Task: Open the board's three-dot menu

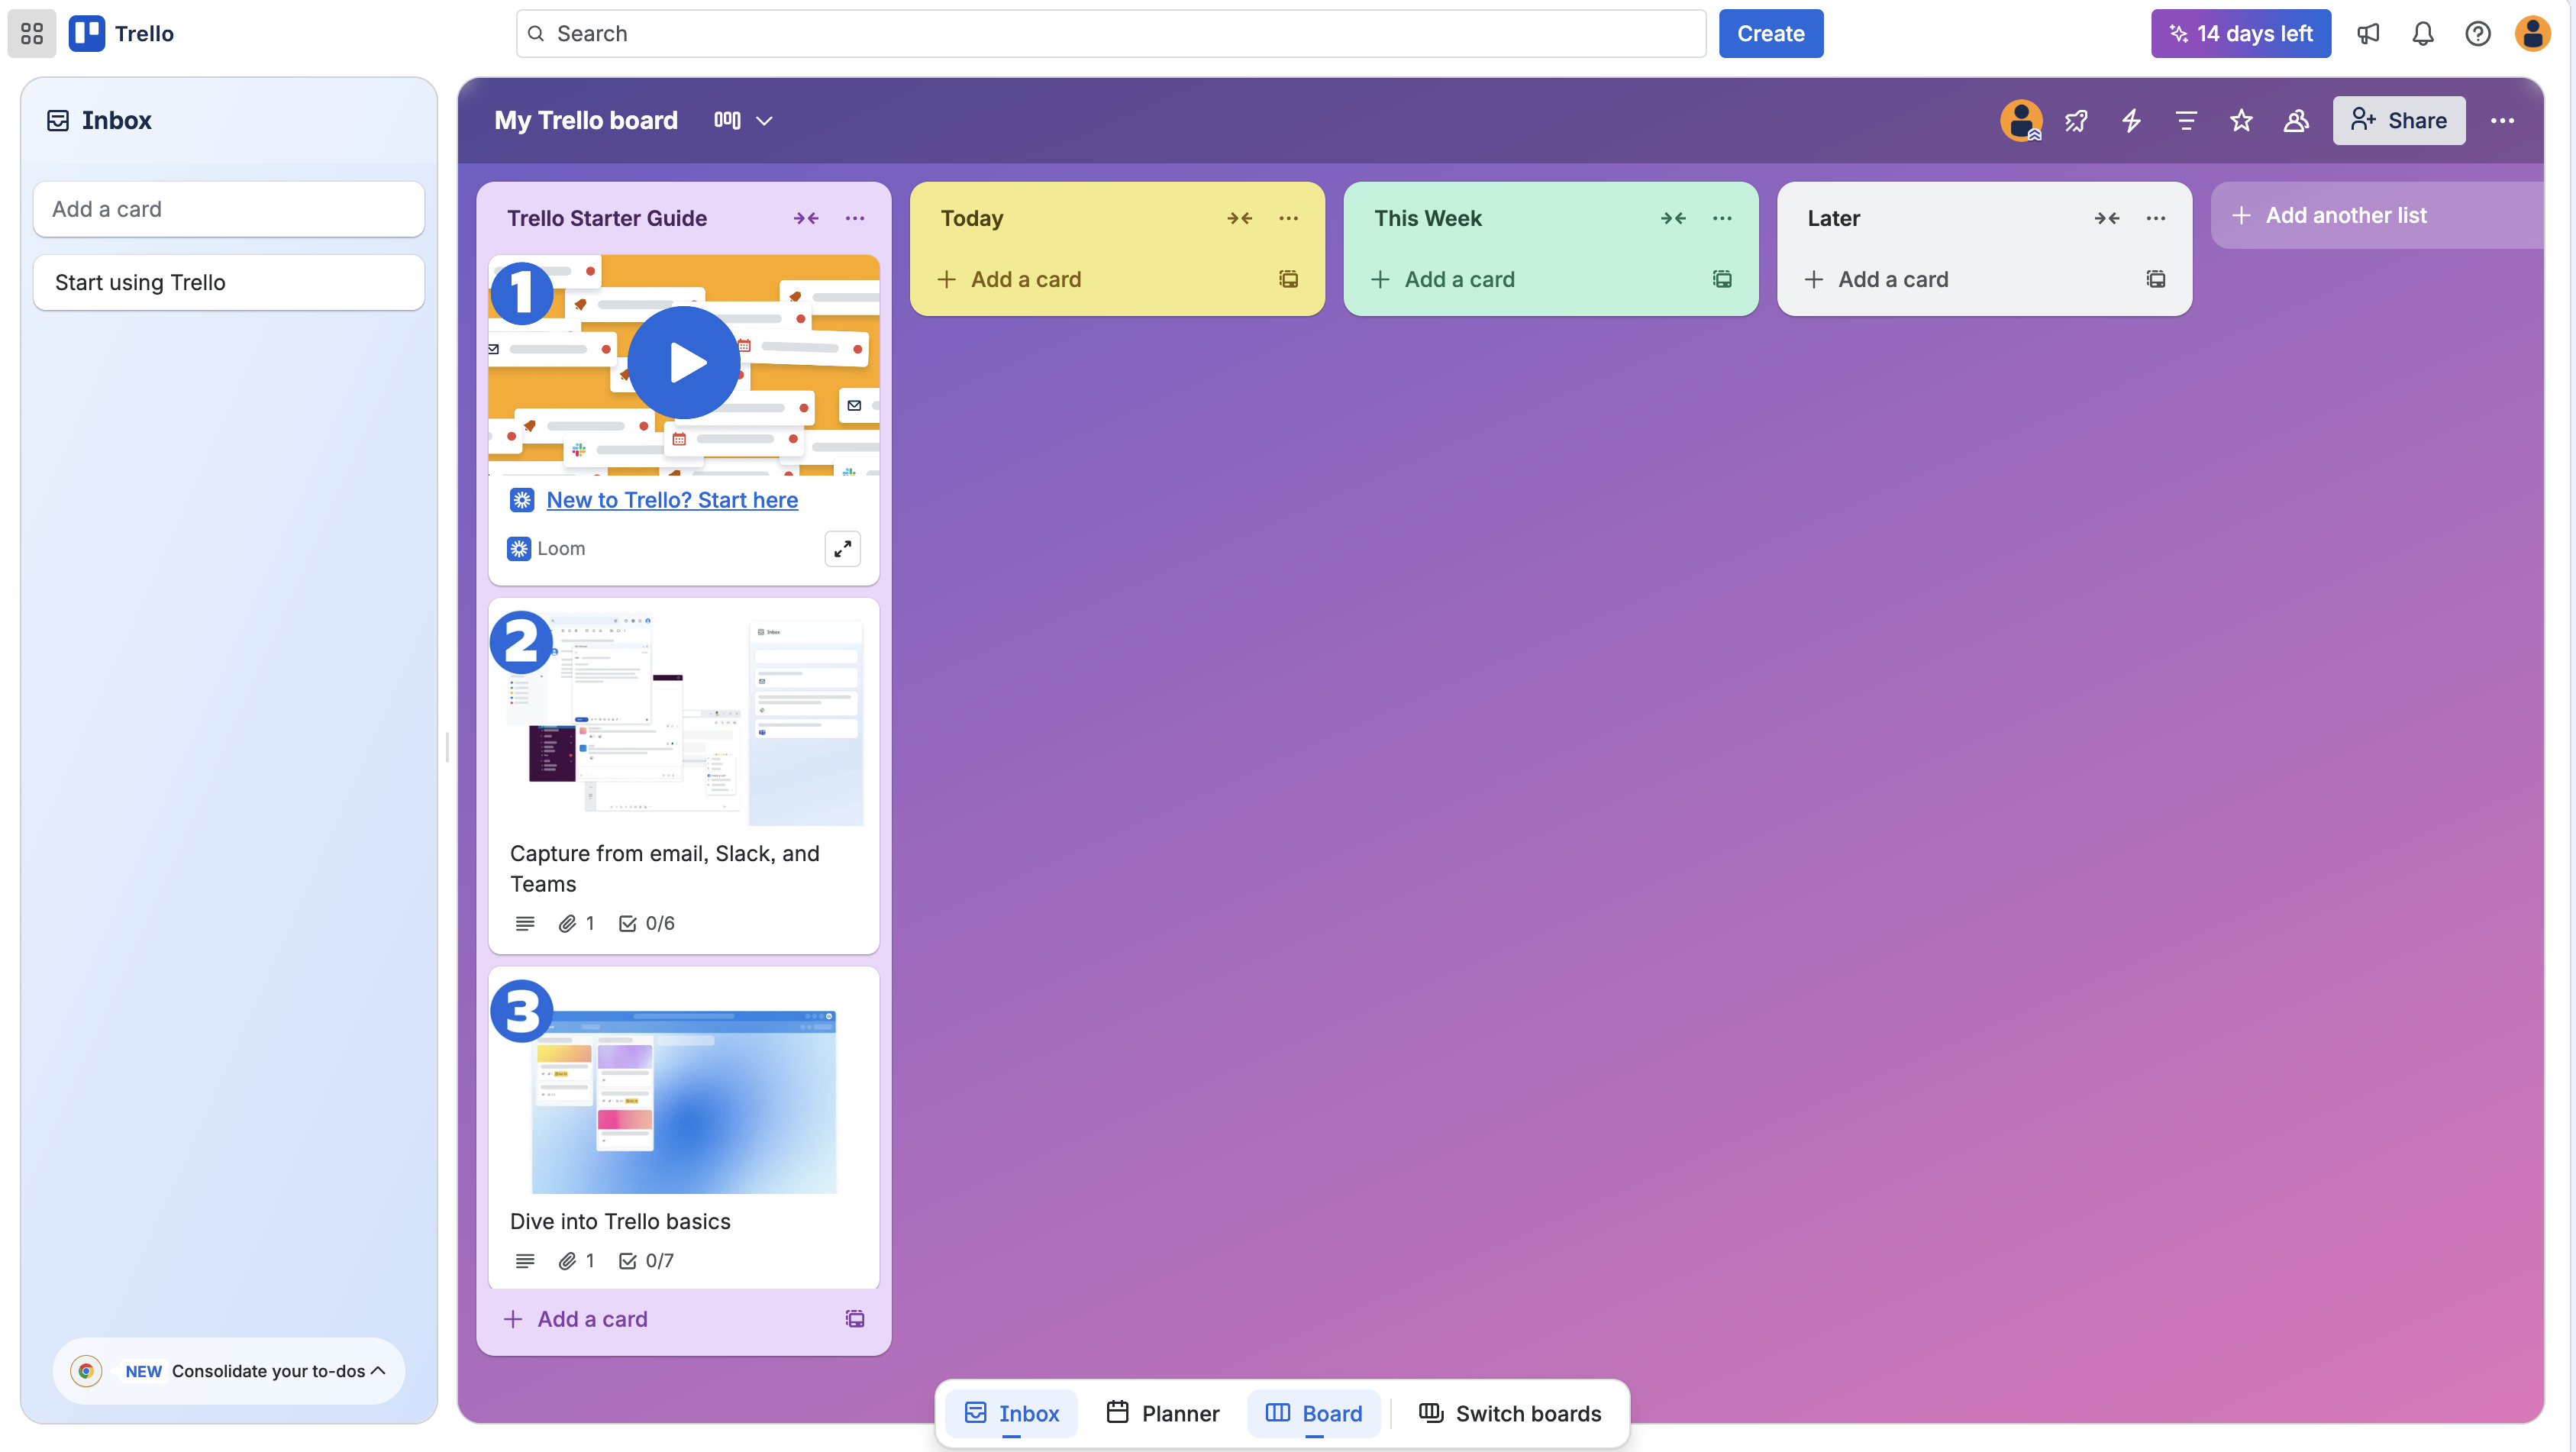Action: [2502, 120]
